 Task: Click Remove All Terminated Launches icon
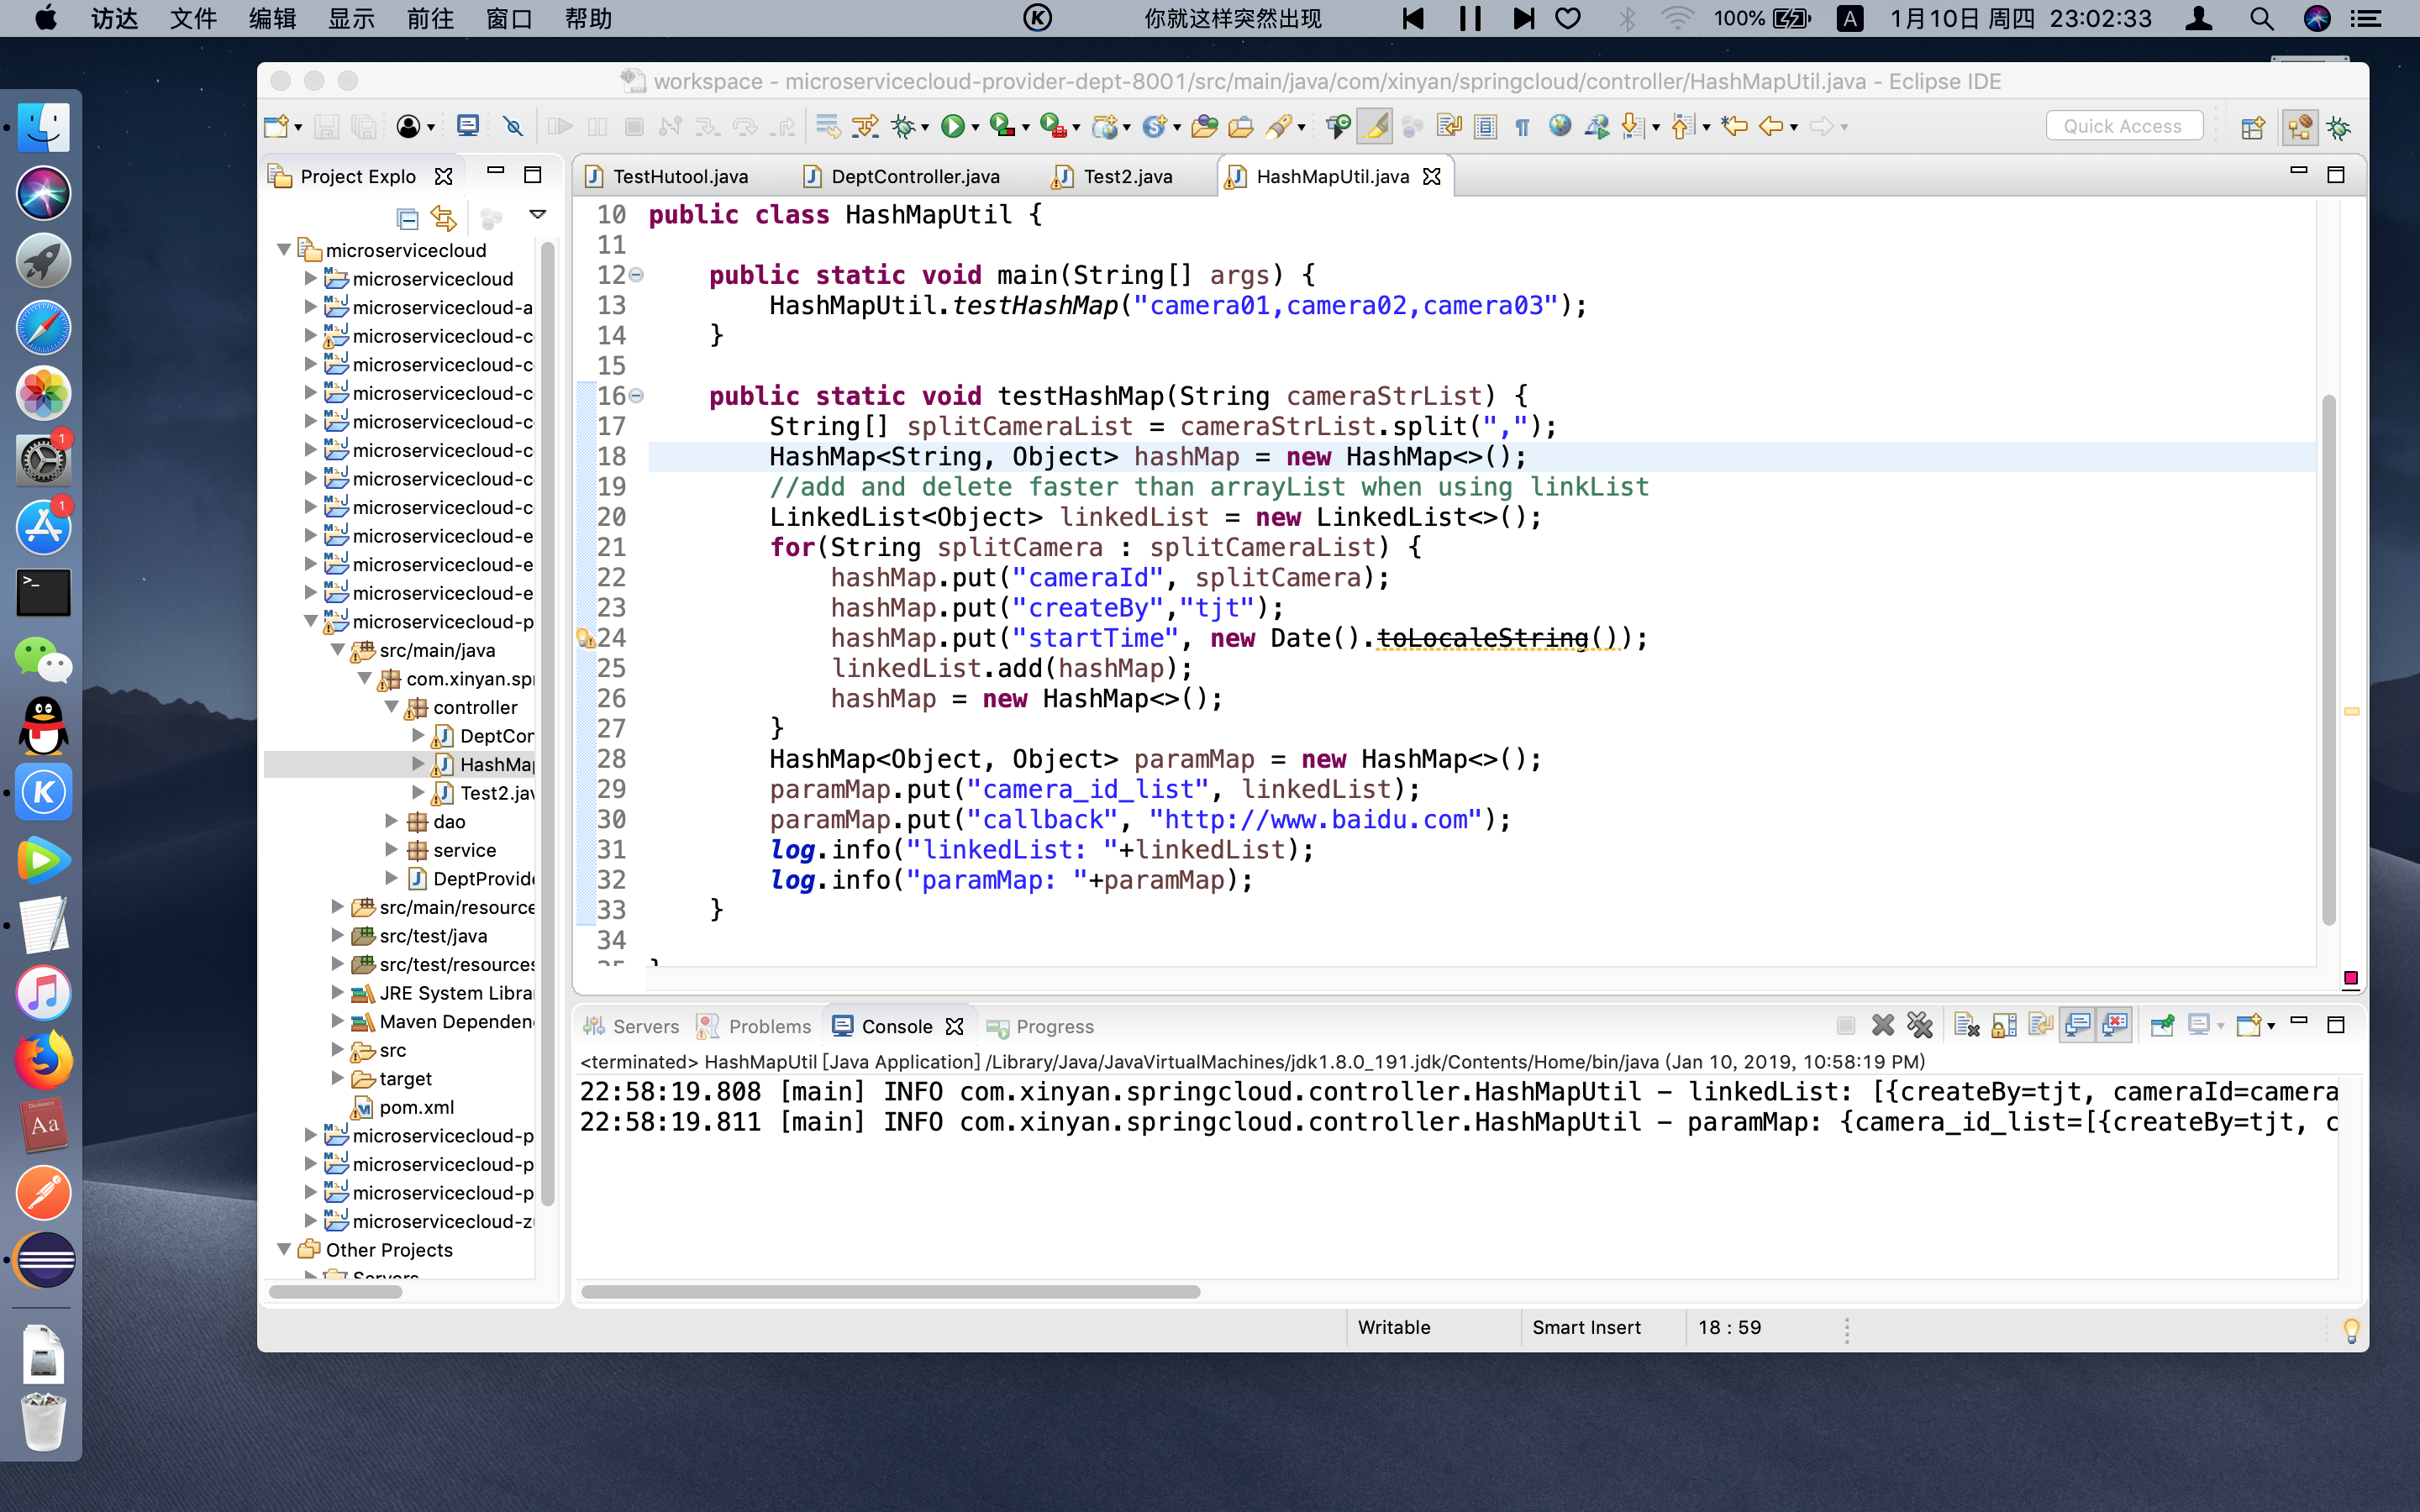(1919, 1025)
